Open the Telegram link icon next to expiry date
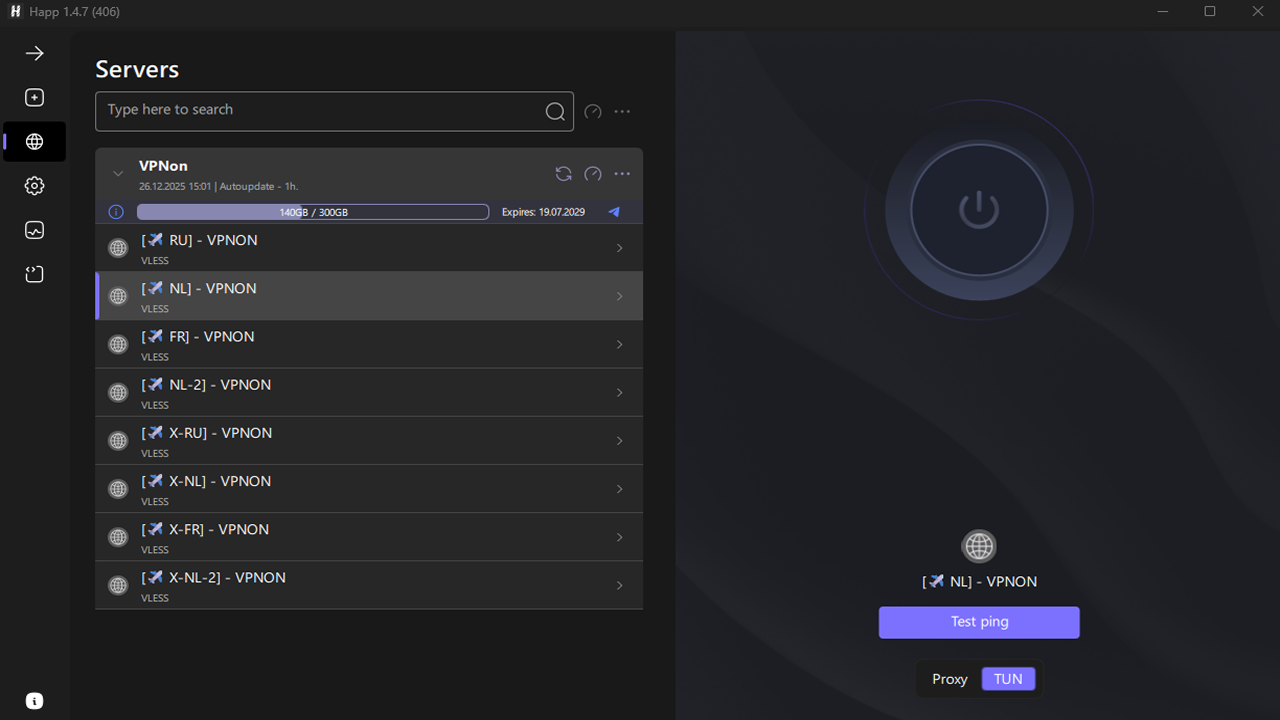This screenshot has width=1280, height=720. click(613, 211)
